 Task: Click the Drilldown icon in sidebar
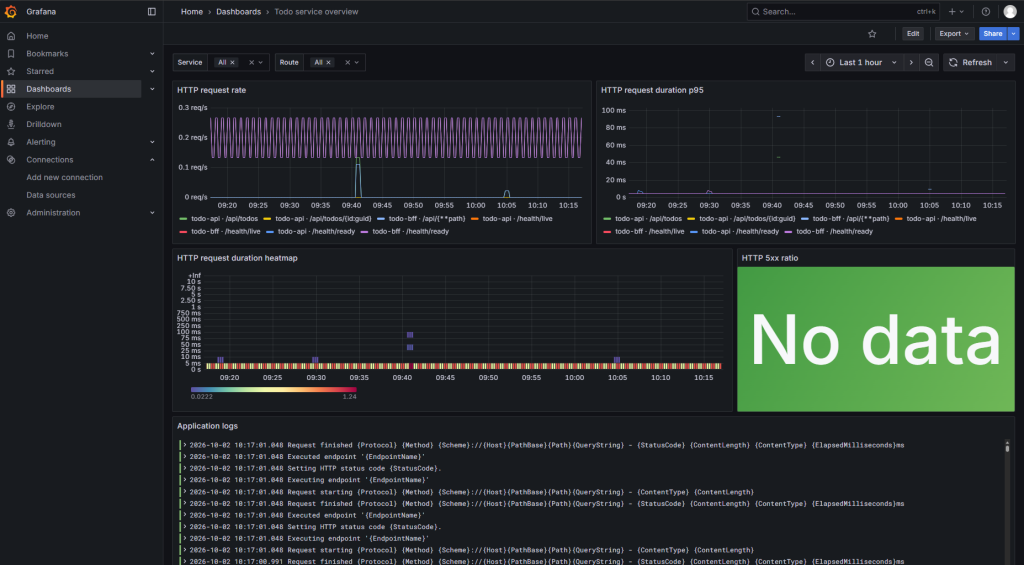point(11,124)
